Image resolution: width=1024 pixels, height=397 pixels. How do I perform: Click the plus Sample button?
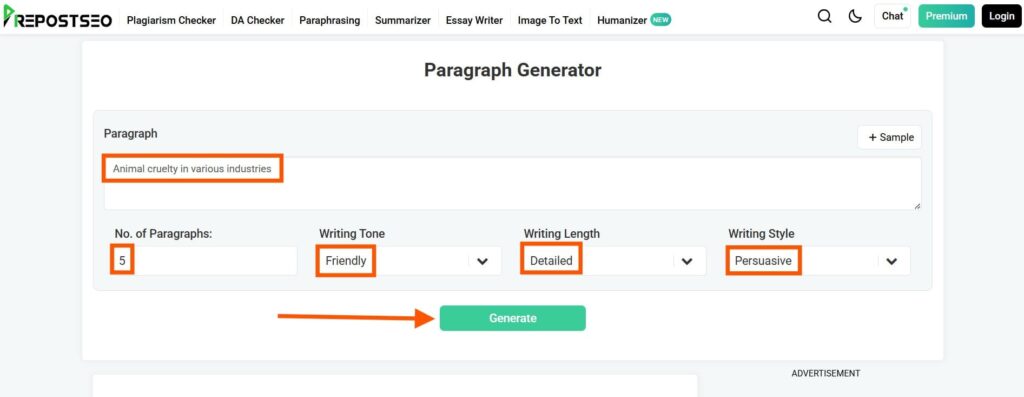pos(889,137)
